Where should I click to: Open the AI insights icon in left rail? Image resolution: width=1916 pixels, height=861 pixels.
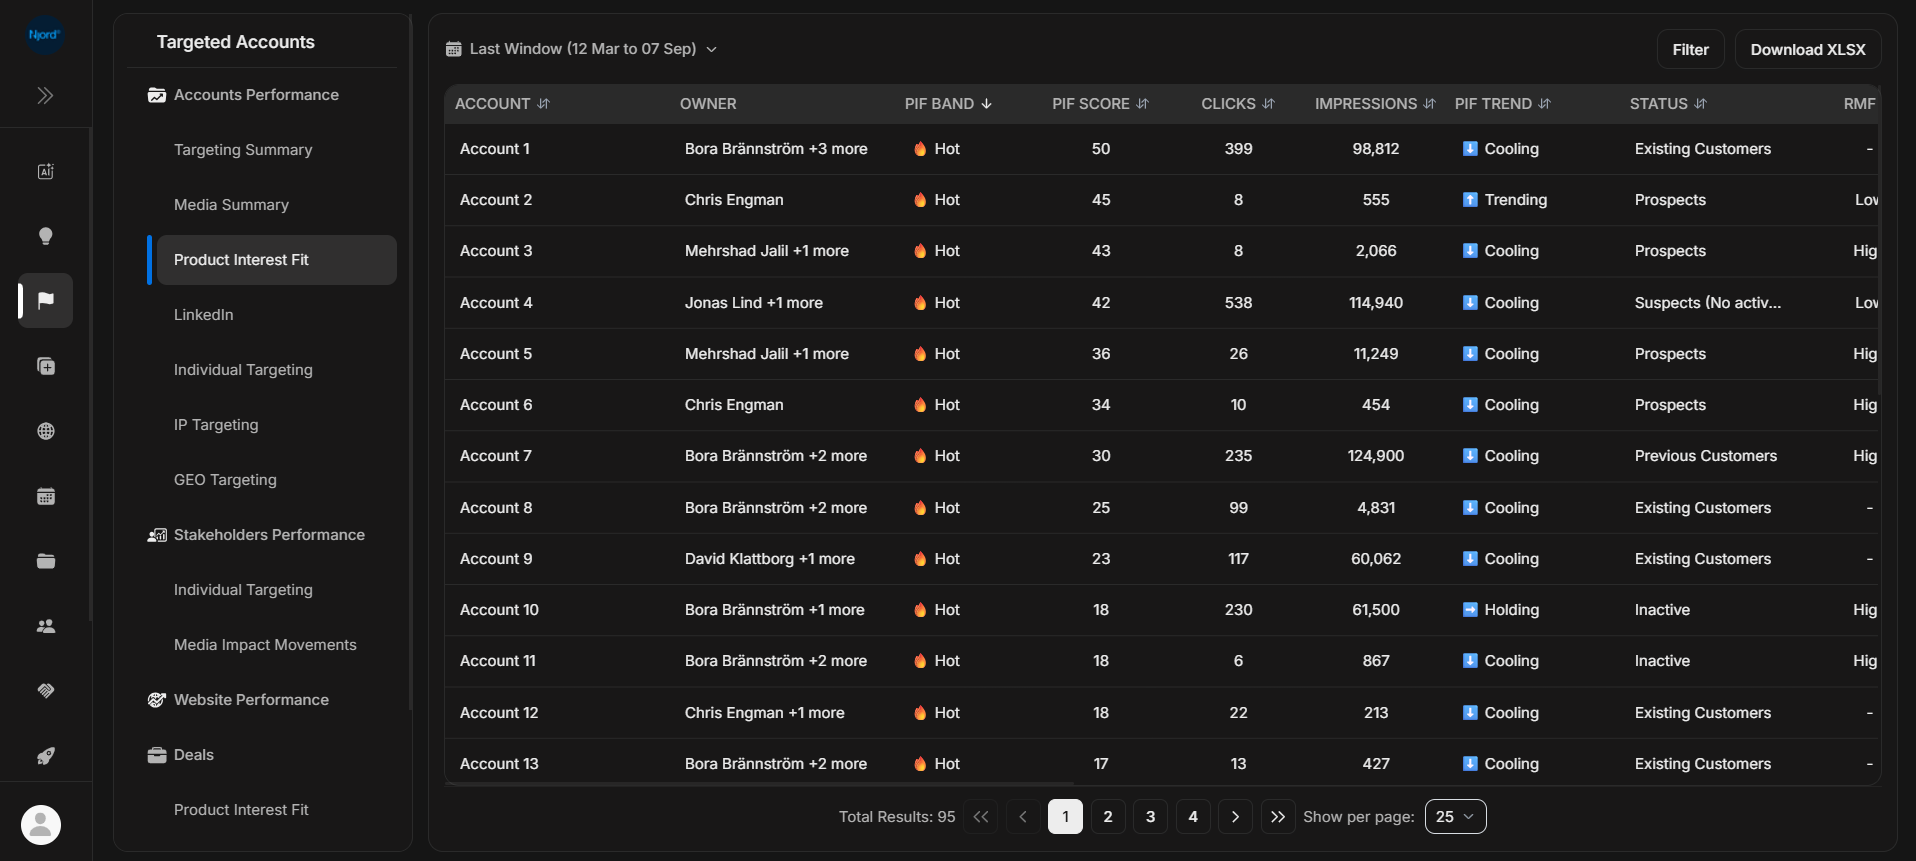coord(45,171)
